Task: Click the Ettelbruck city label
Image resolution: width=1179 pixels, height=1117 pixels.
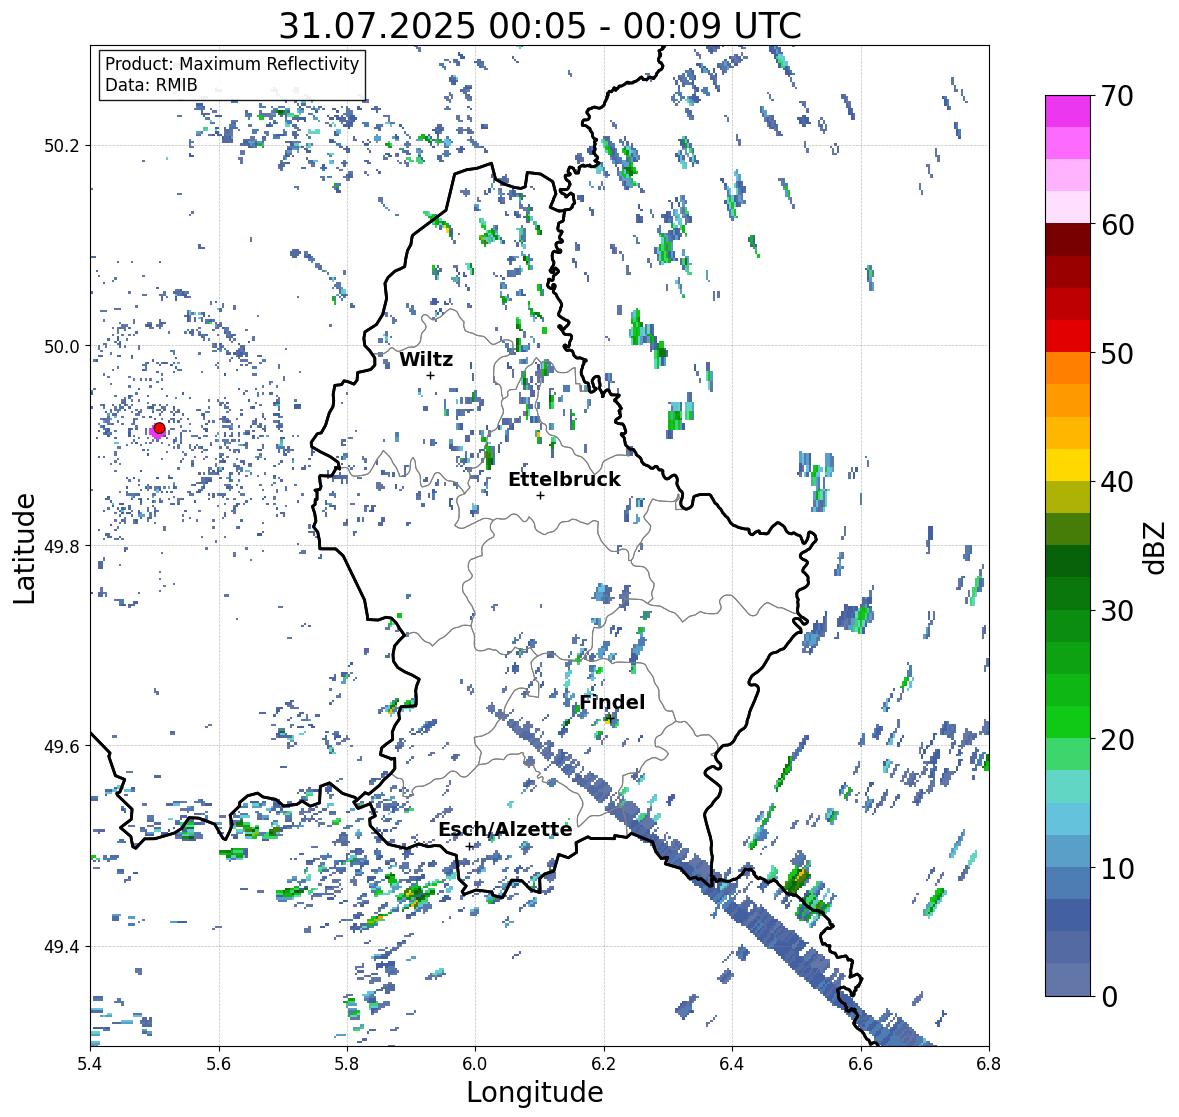Action: pyautogui.click(x=564, y=480)
